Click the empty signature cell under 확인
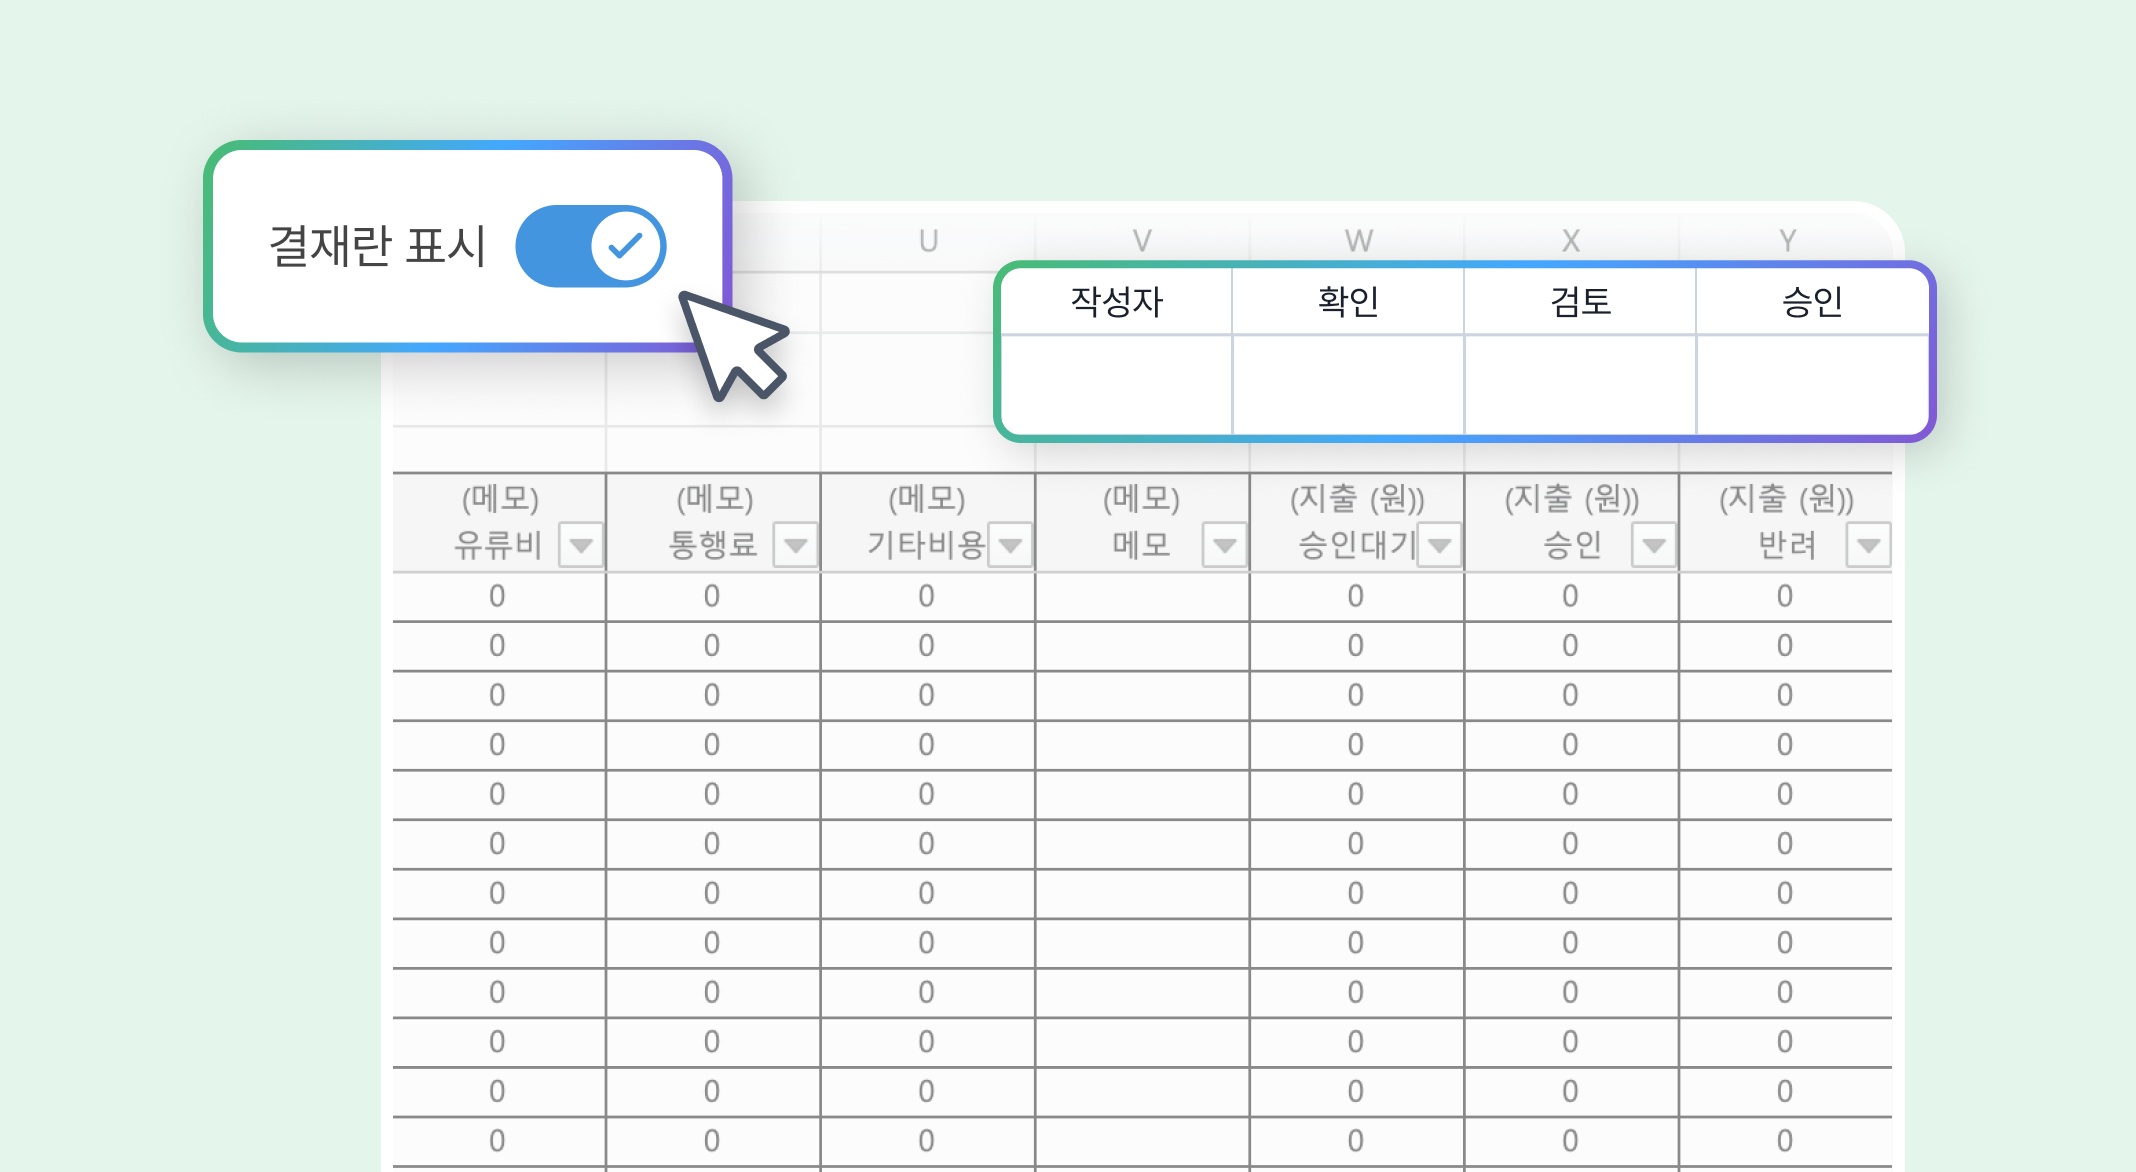The height and width of the screenshot is (1172, 2136). [x=1348, y=384]
